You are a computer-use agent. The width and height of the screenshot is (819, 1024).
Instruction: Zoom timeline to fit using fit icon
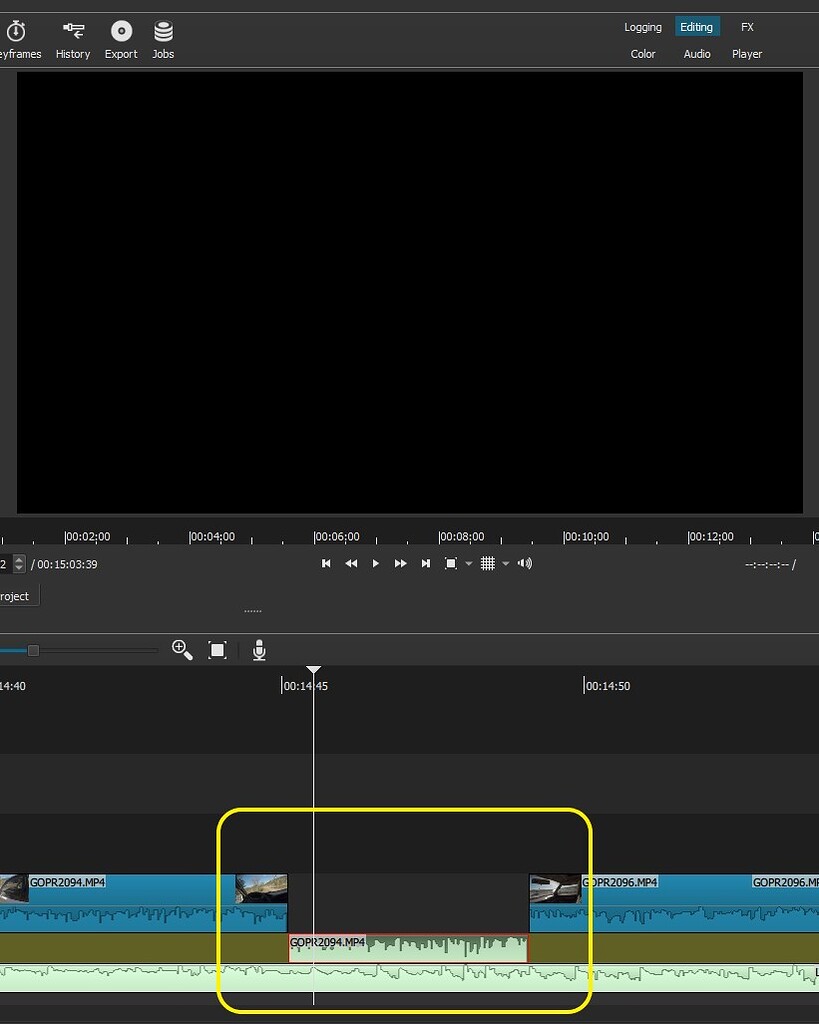[217, 650]
